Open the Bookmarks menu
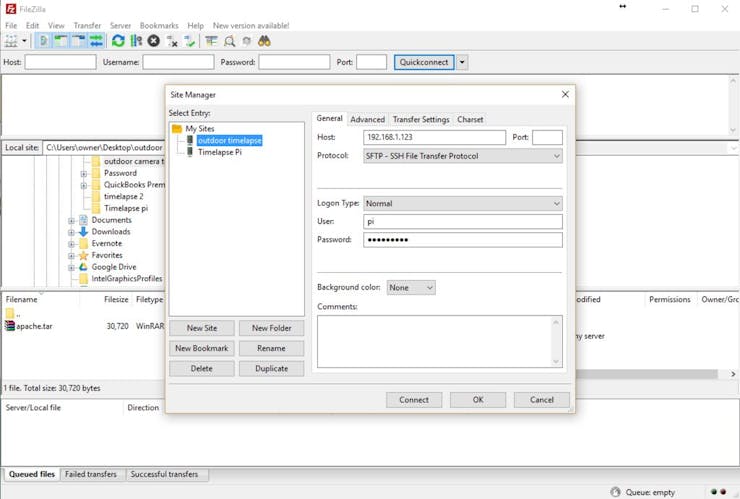Screen dimensions: 740x499 [159, 25]
